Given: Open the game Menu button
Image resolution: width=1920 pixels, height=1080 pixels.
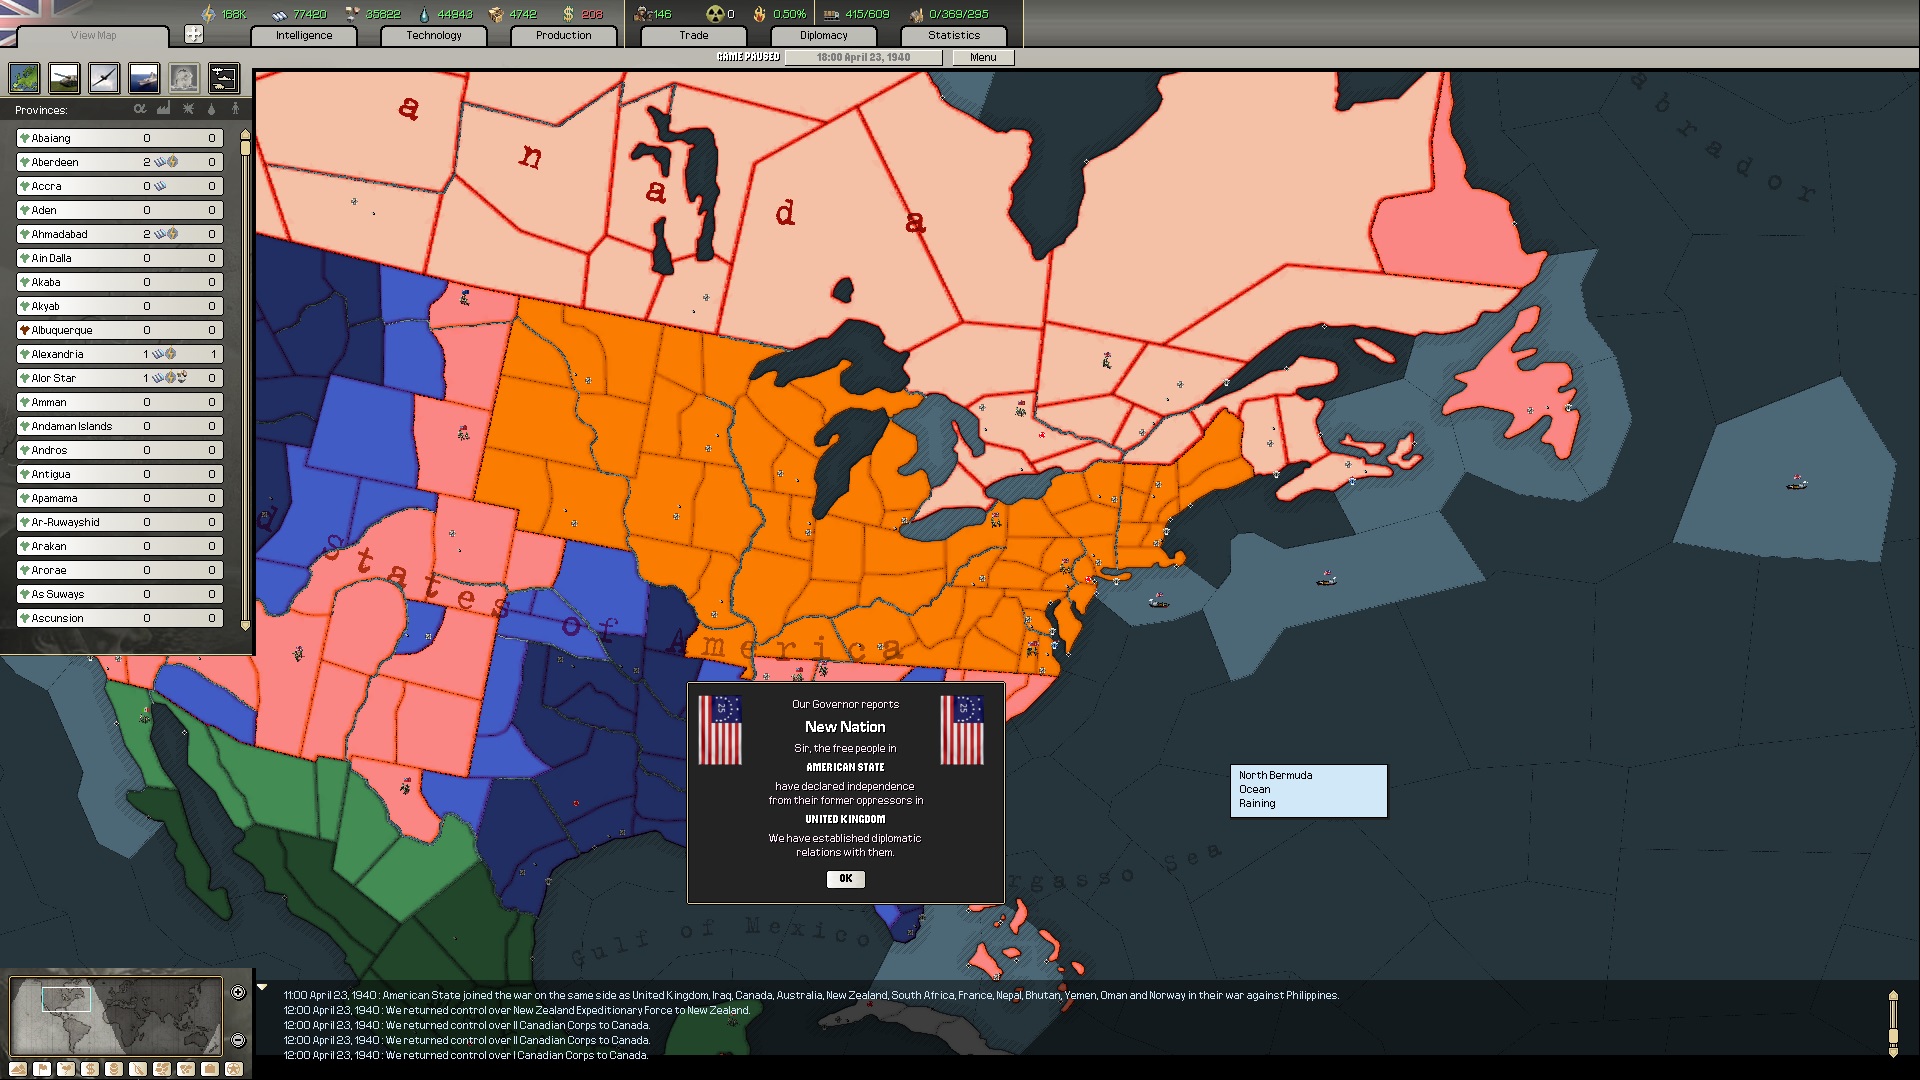Looking at the screenshot, I should point(982,57).
